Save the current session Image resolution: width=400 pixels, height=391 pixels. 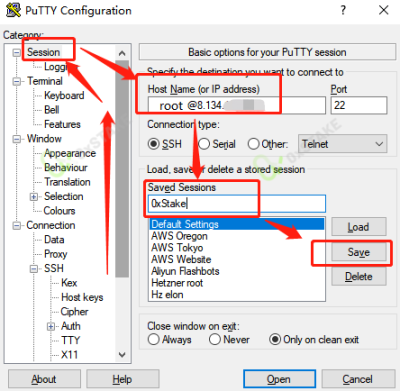(359, 252)
